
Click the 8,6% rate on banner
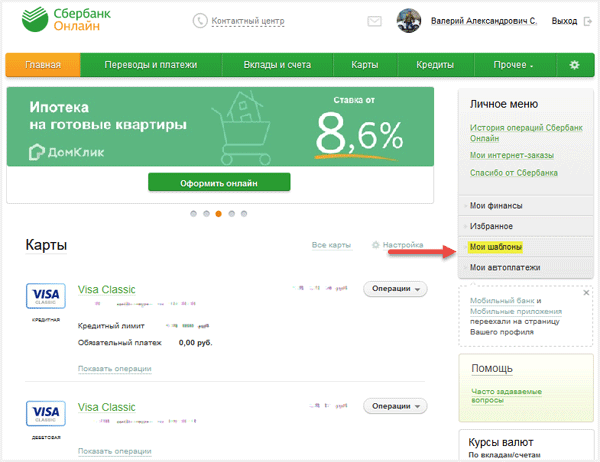(x=359, y=135)
